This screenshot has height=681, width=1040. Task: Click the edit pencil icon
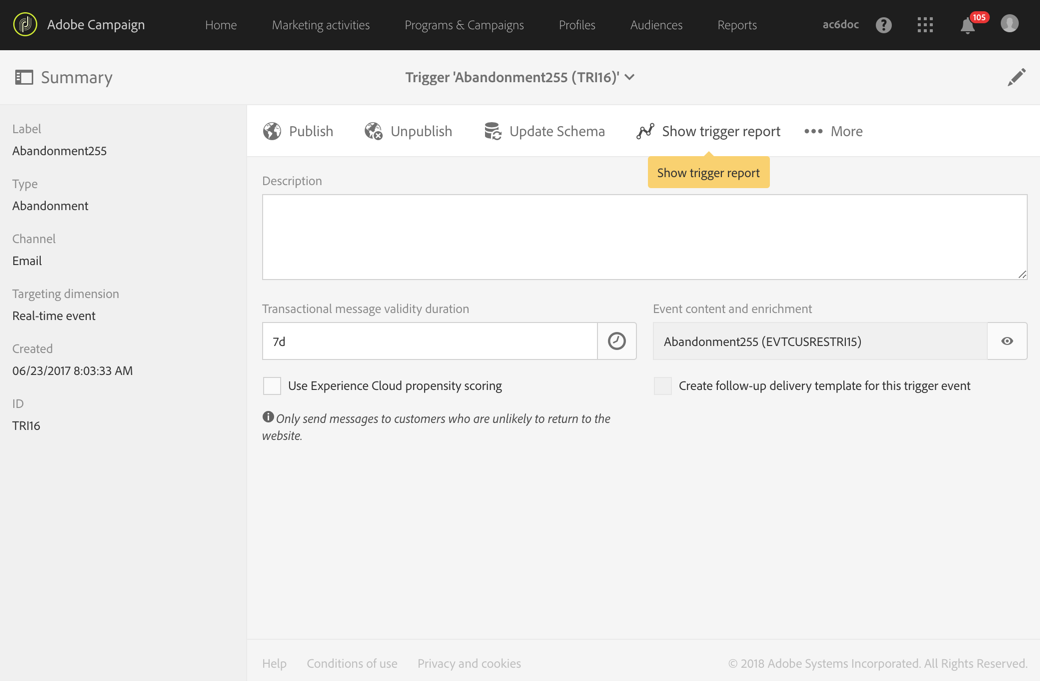tap(1016, 78)
